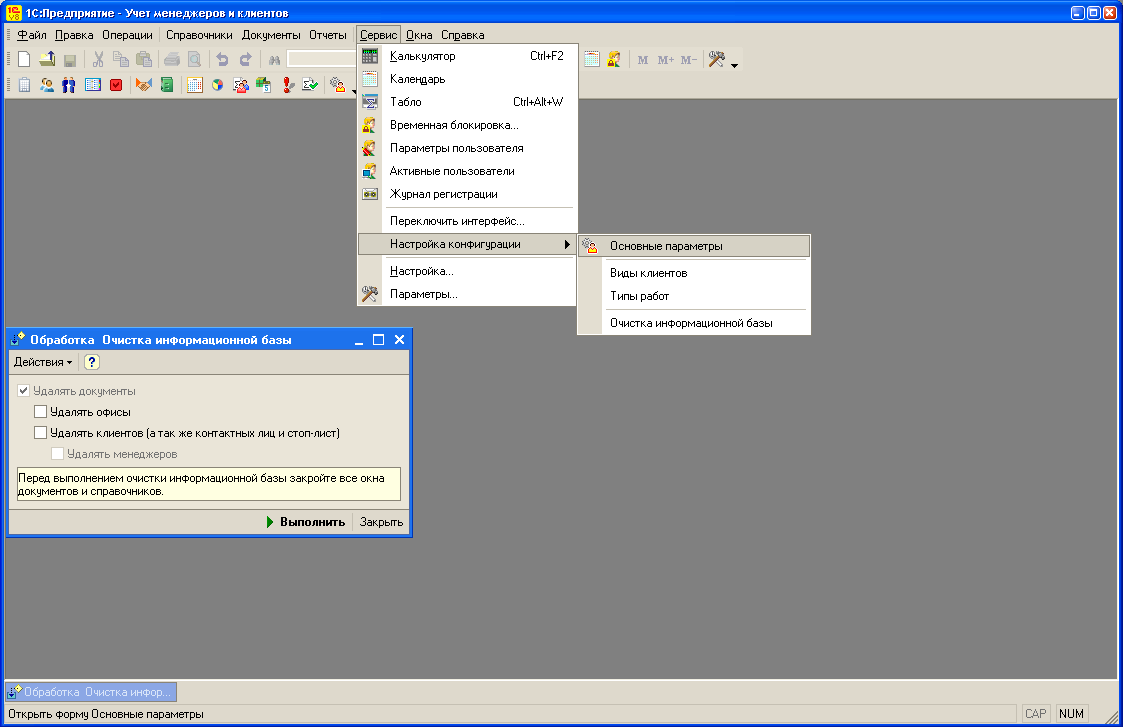
Task: Toggle Удалять клиентов checkbox
Action: tap(41, 433)
